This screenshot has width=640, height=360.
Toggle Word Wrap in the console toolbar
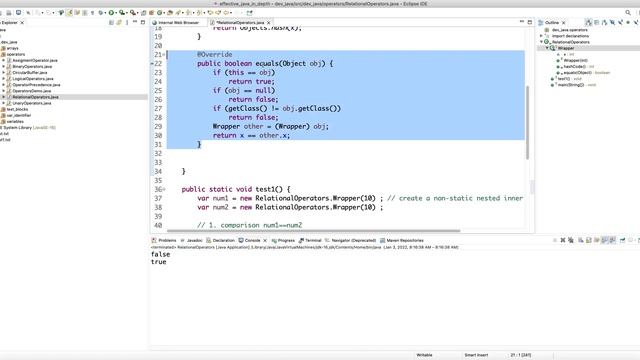596,240
